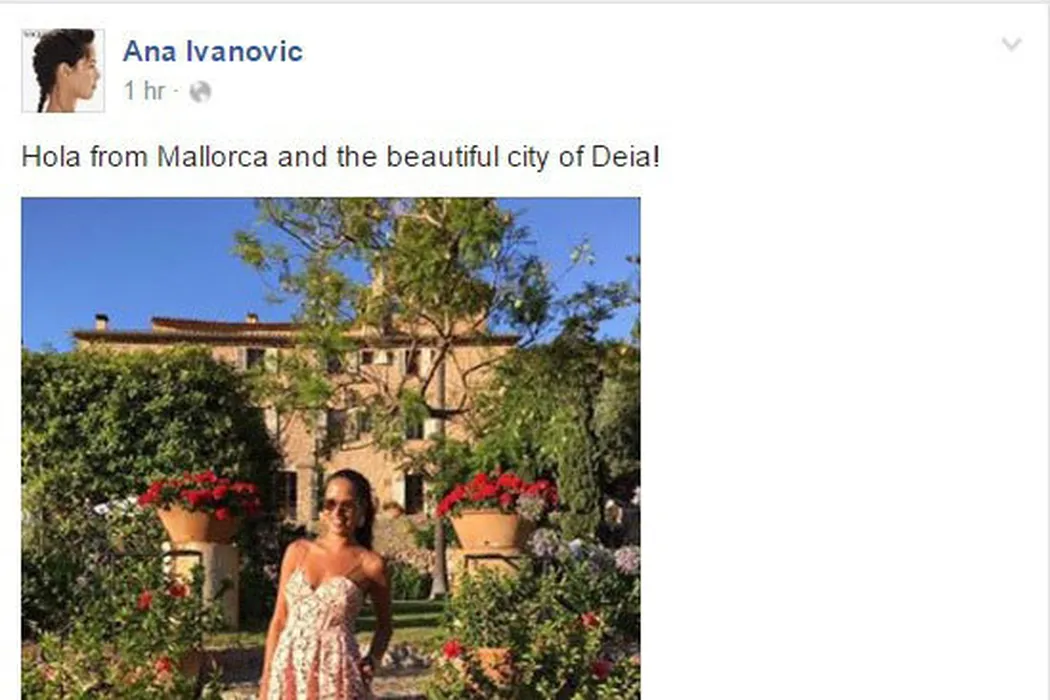Open the post's 1 hr timestamp

coord(144,90)
